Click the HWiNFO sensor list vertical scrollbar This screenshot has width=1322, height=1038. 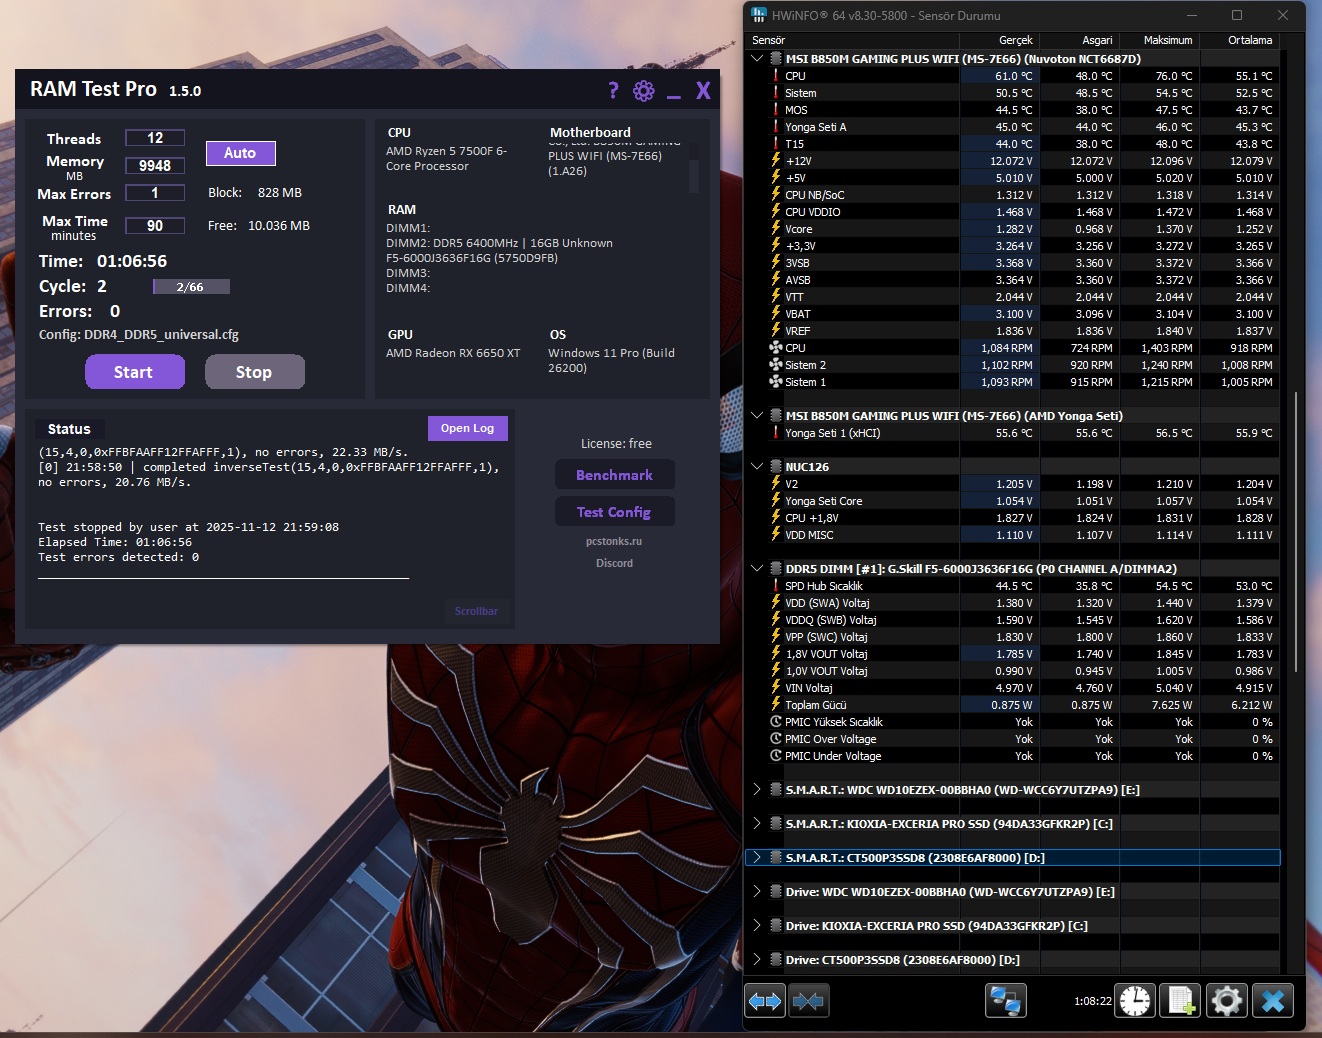pos(1295,531)
